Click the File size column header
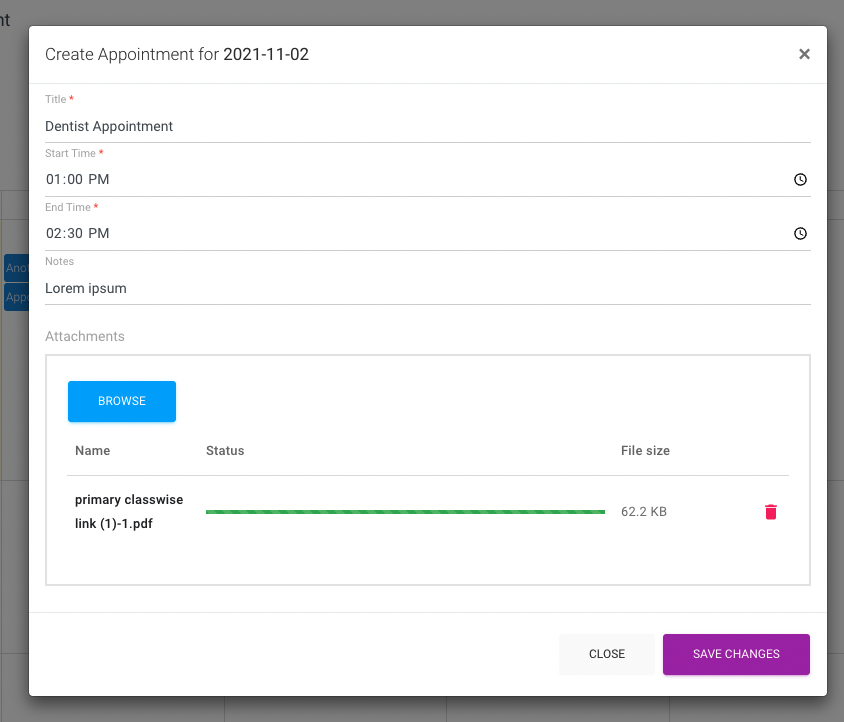 click(x=645, y=451)
